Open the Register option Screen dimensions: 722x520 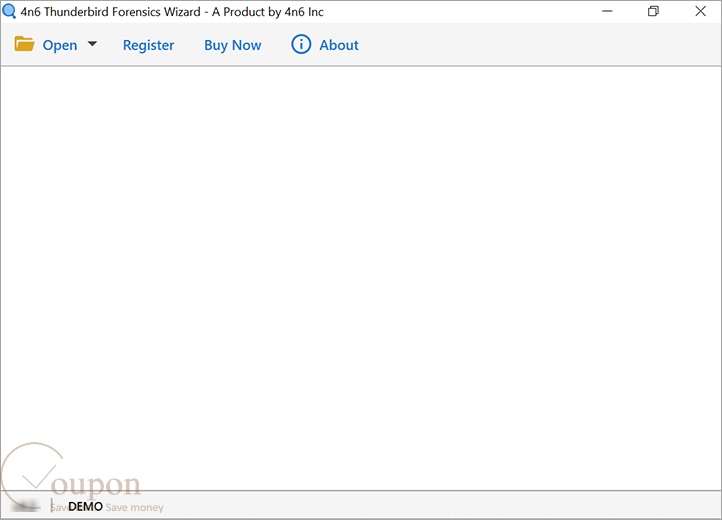148,45
